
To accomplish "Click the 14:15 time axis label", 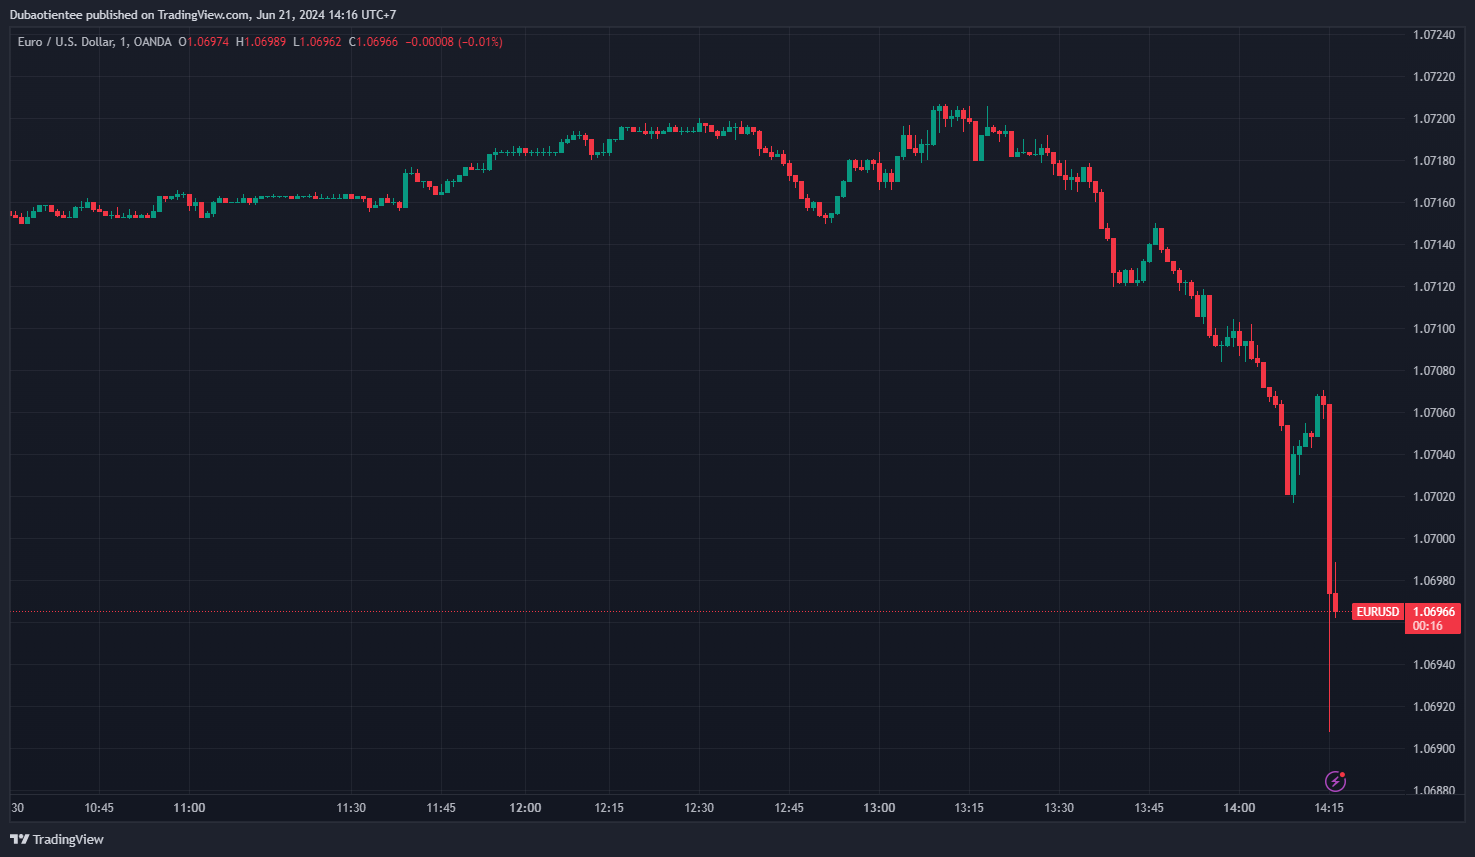I will tap(1329, 808).
